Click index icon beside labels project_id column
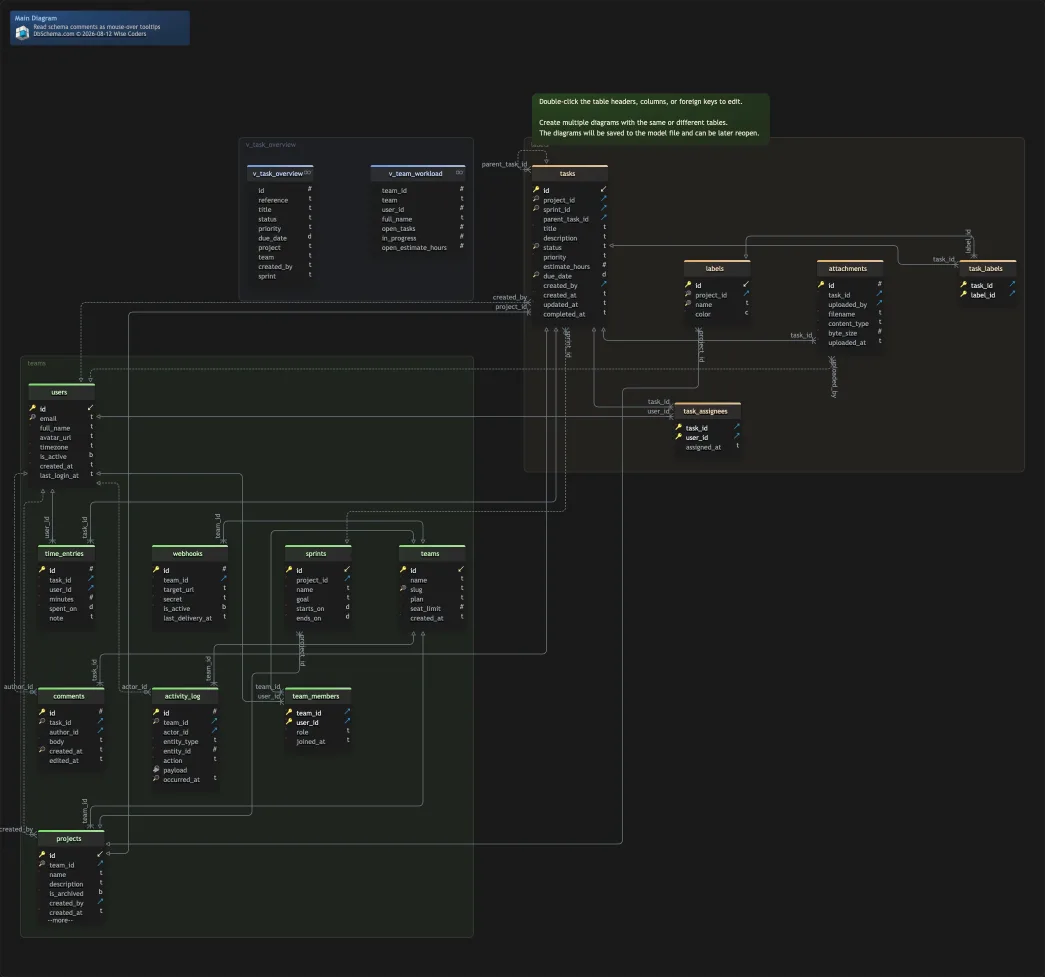 click(x=688, y=295)
